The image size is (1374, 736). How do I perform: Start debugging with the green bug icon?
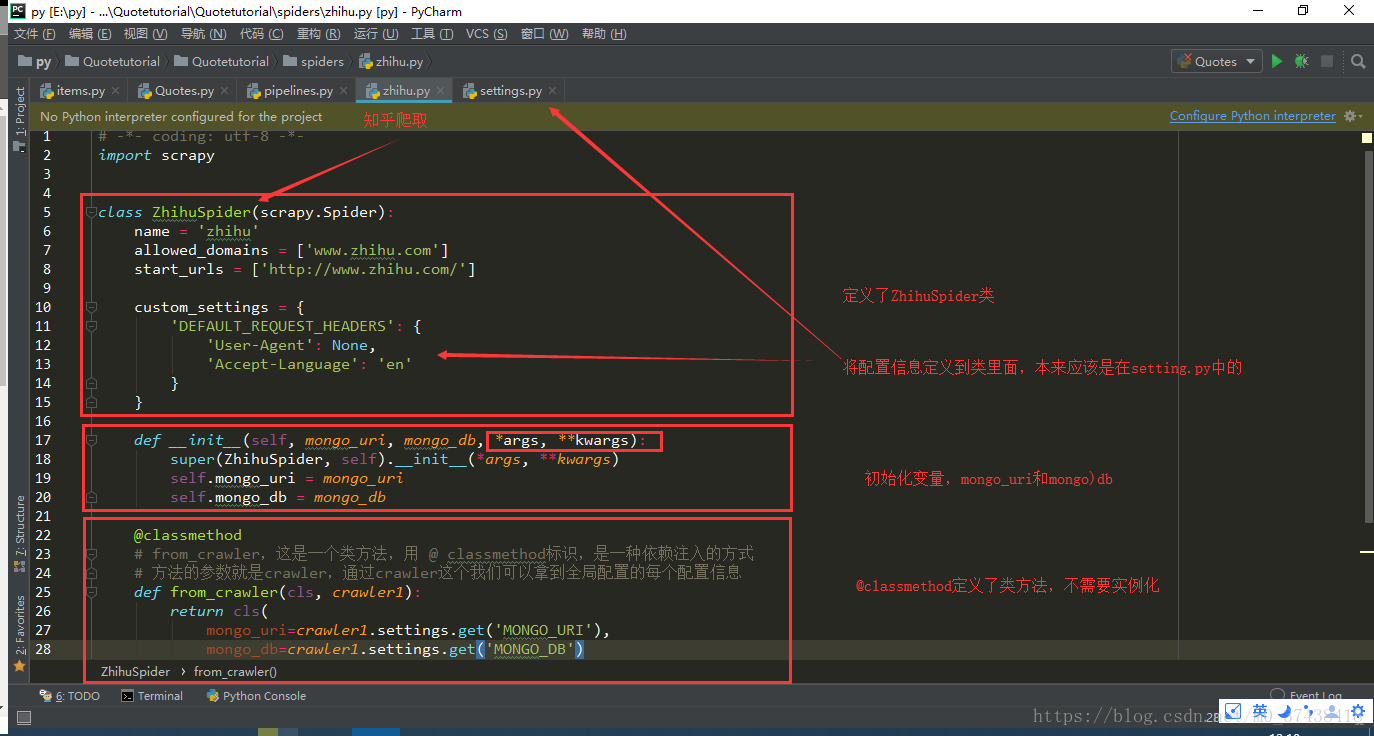[x=1301, y=61]
